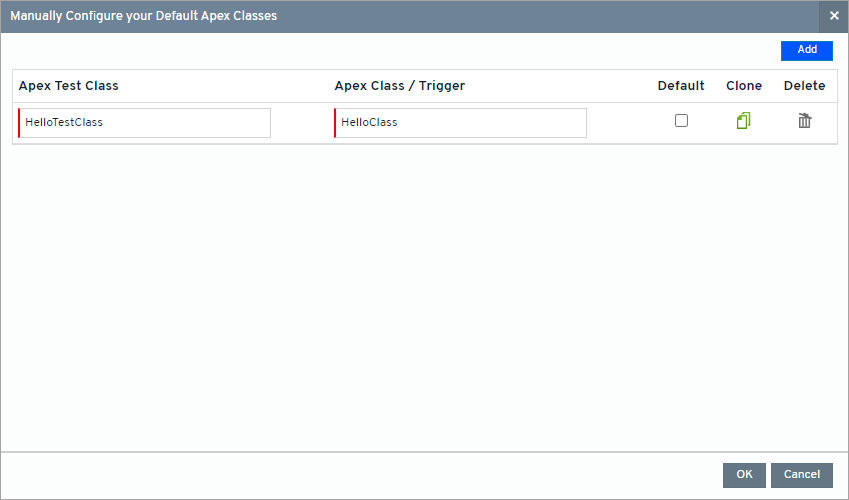Focus the HelloTestClass input field
The image size is (849, 500).
(x=146, y=123)
